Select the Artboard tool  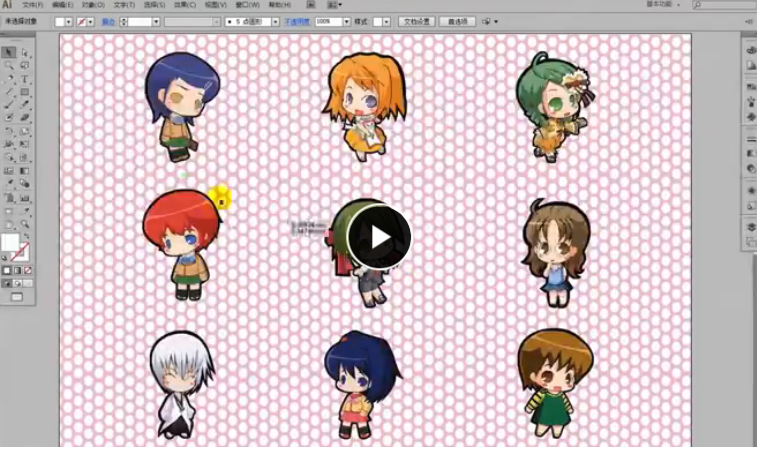point(9,211)
